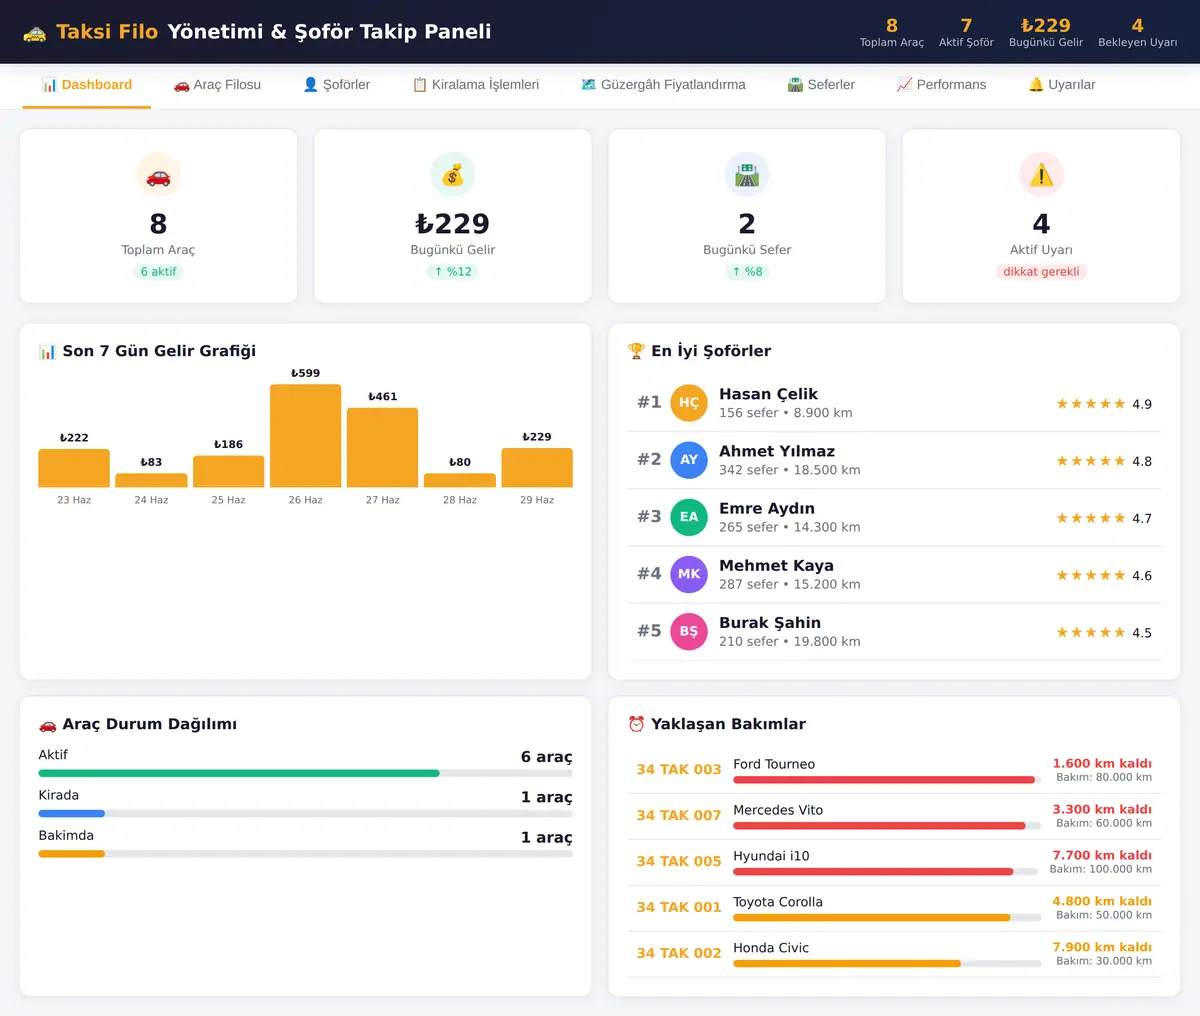Click the 23 Haz bar showing ₺222
Image resolution: width=1200 pixels, height=1016 pixels.
[74, 469]
